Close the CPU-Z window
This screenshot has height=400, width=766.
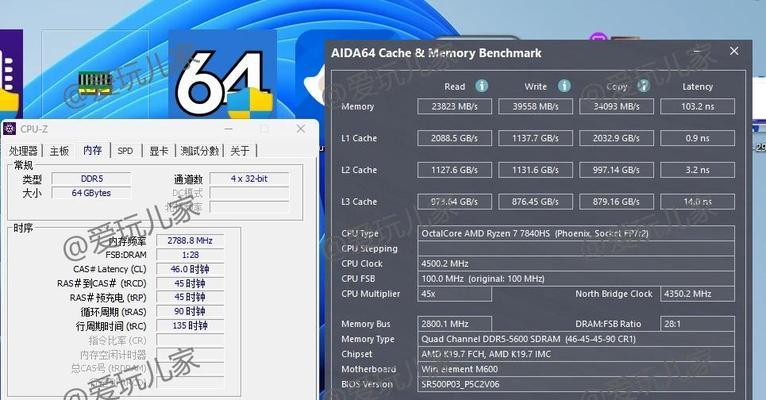pos(300,128)
